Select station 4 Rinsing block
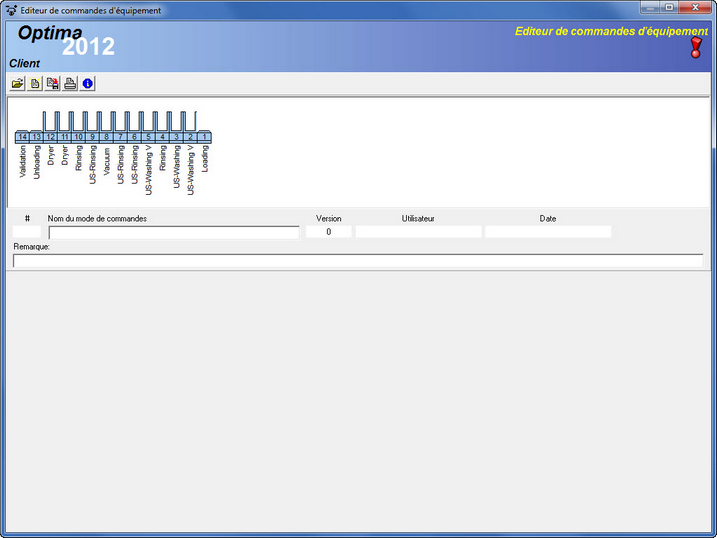This screenshot has width=717, height=538. pyautogui.click(x=162, y=137)
